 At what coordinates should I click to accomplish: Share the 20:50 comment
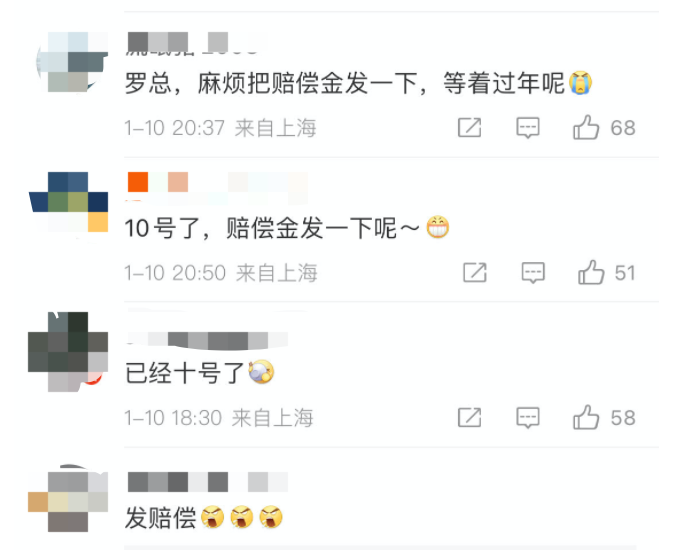475,272
